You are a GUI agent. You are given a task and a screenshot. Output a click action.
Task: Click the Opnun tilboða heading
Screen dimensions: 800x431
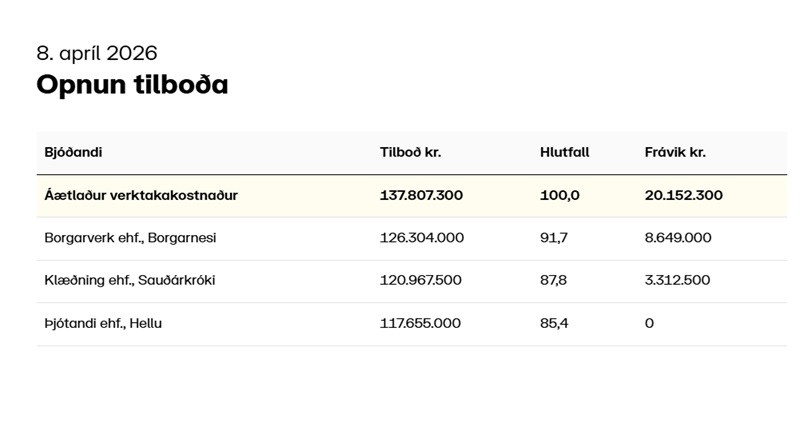[132, 85]
